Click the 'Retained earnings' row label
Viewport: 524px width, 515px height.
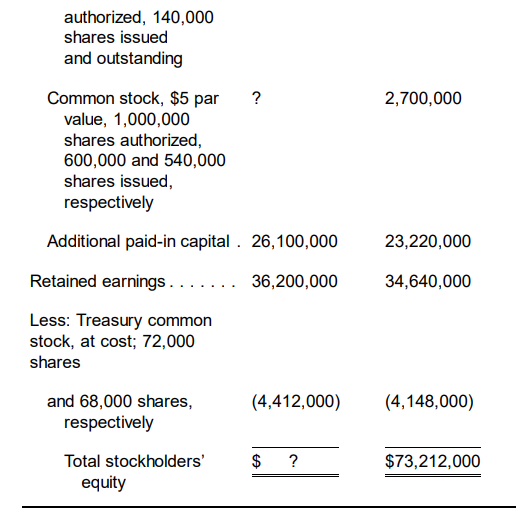click(98, 281)
